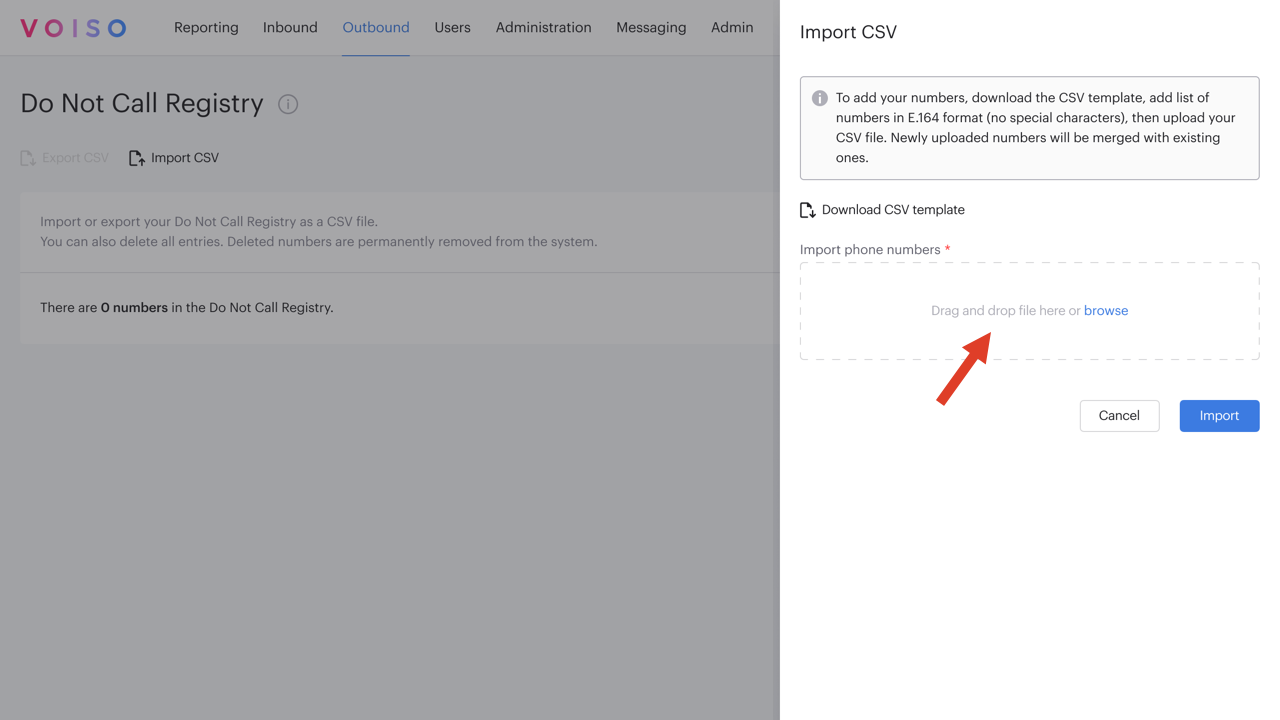Click the blue Import button
The height and width of the screenshot is (720, 1280).
click(1219, 415)
